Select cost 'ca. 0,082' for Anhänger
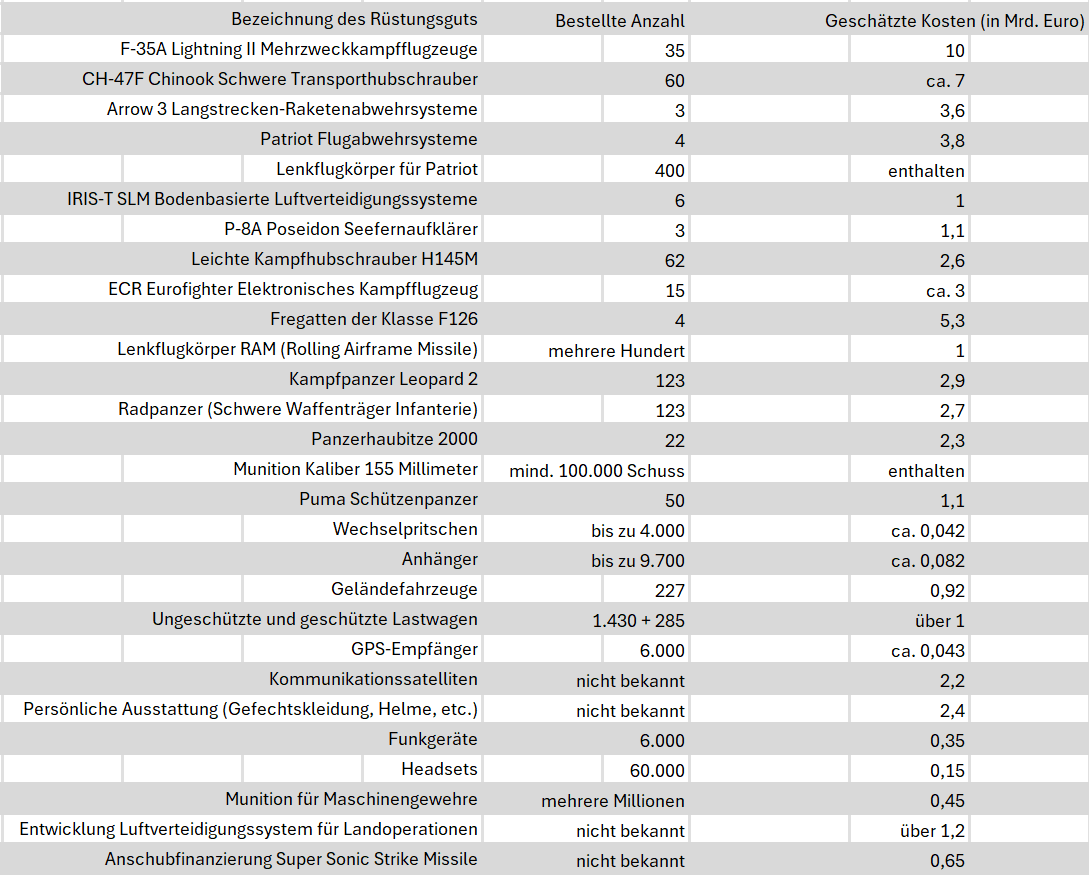The height and width of the screenshot is (875, 1089). [928, 560]
